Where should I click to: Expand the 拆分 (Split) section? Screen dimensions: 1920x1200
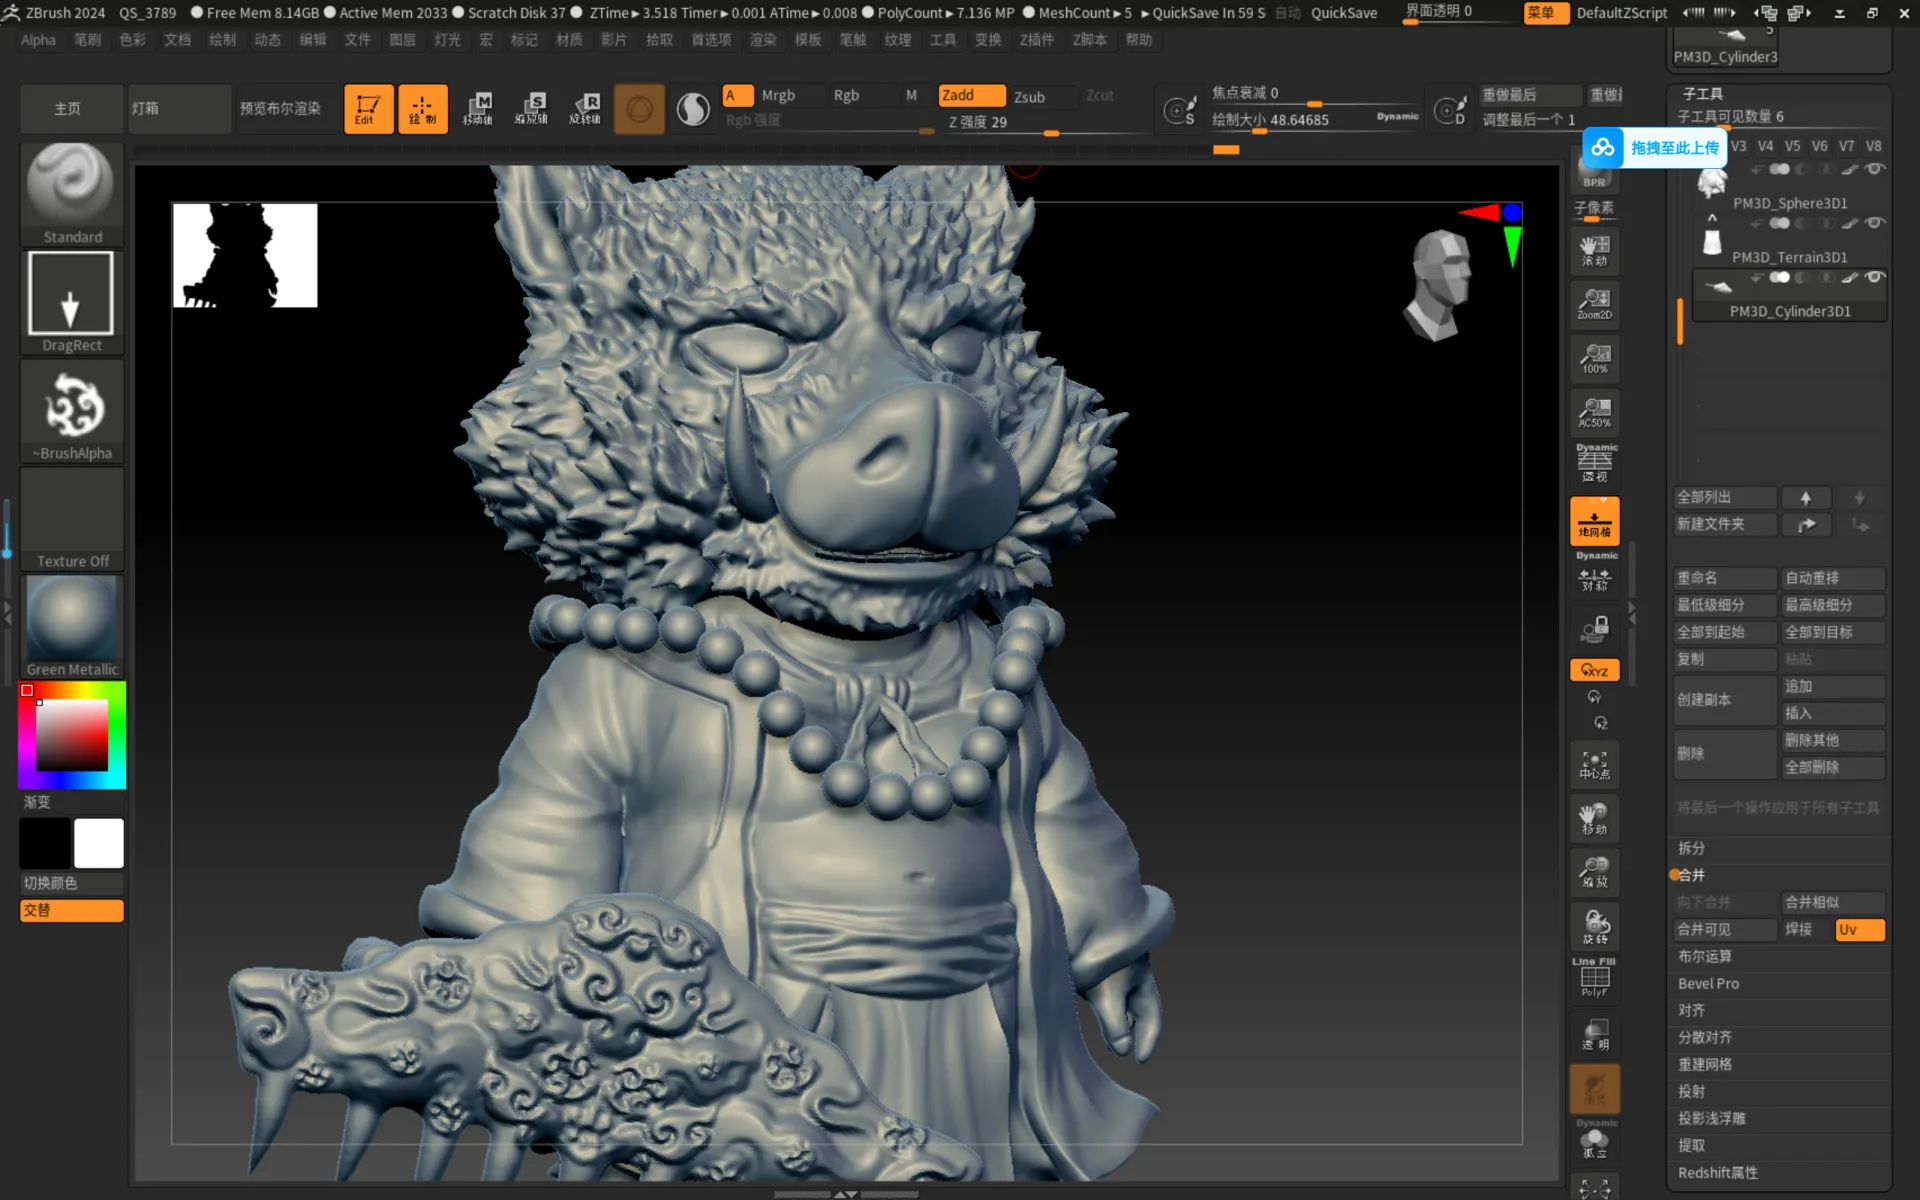point(1691,848)
